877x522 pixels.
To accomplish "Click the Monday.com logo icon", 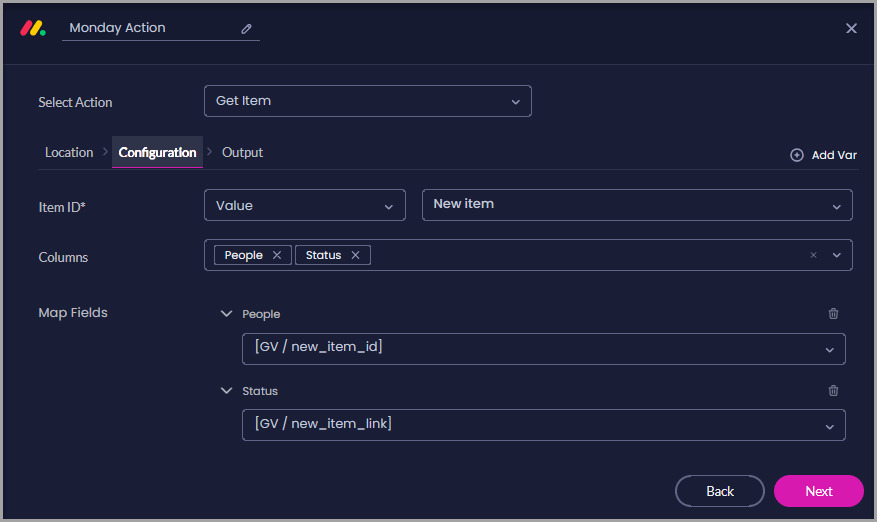I will tap(32, 28).
